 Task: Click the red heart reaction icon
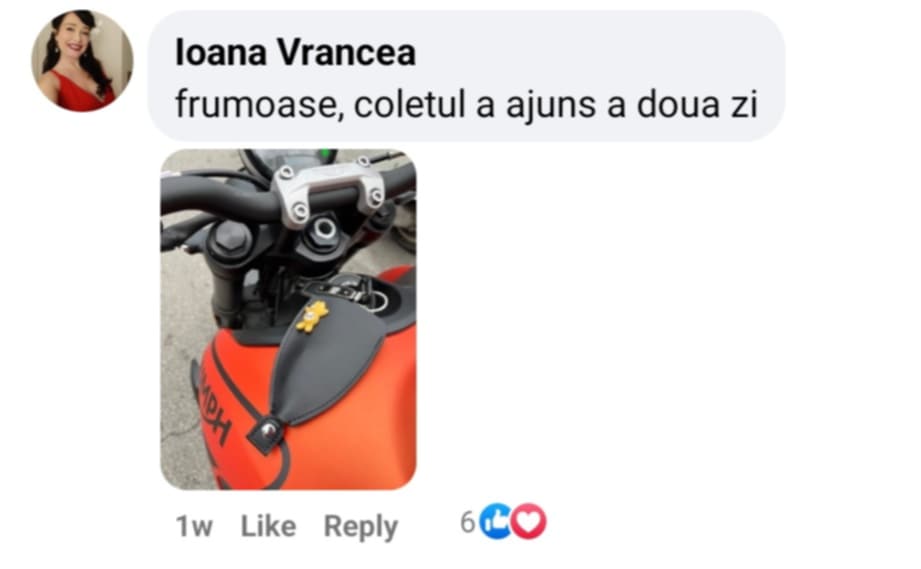529,521
